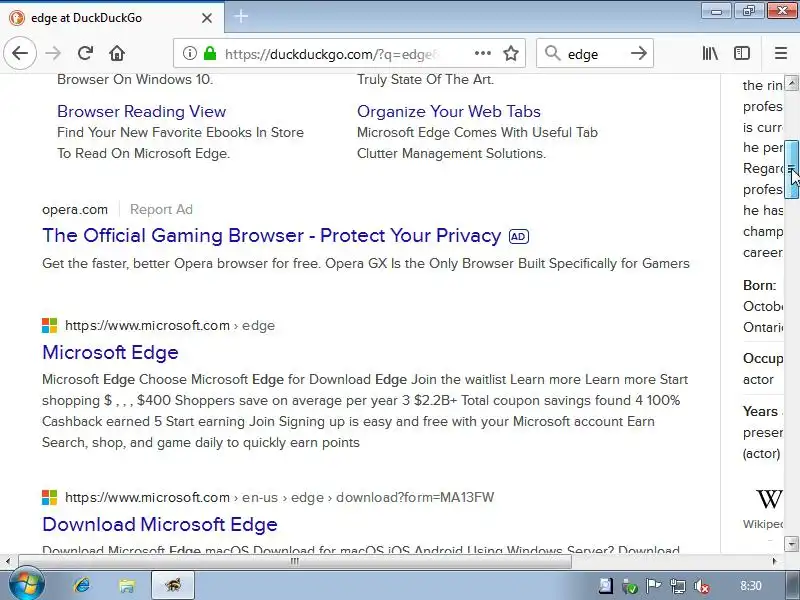Open the Library bookmarks and history icon

point(710,53)
